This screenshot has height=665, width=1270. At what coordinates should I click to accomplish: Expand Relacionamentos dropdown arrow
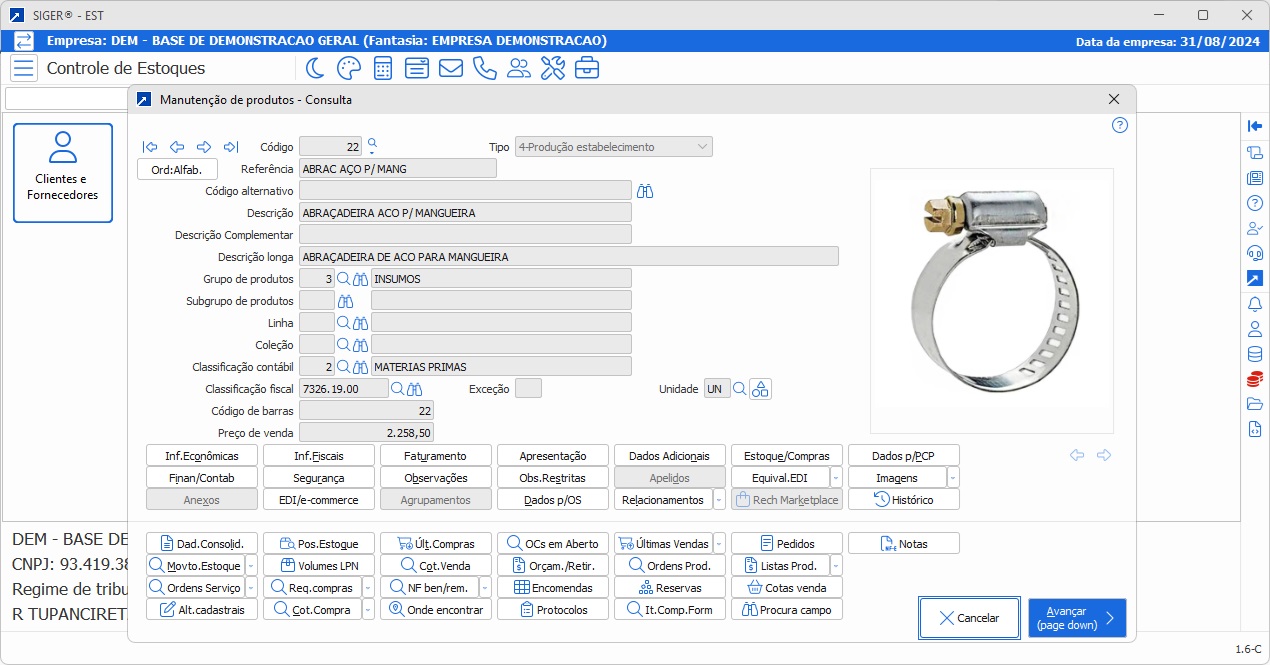(x=719, y=500)
